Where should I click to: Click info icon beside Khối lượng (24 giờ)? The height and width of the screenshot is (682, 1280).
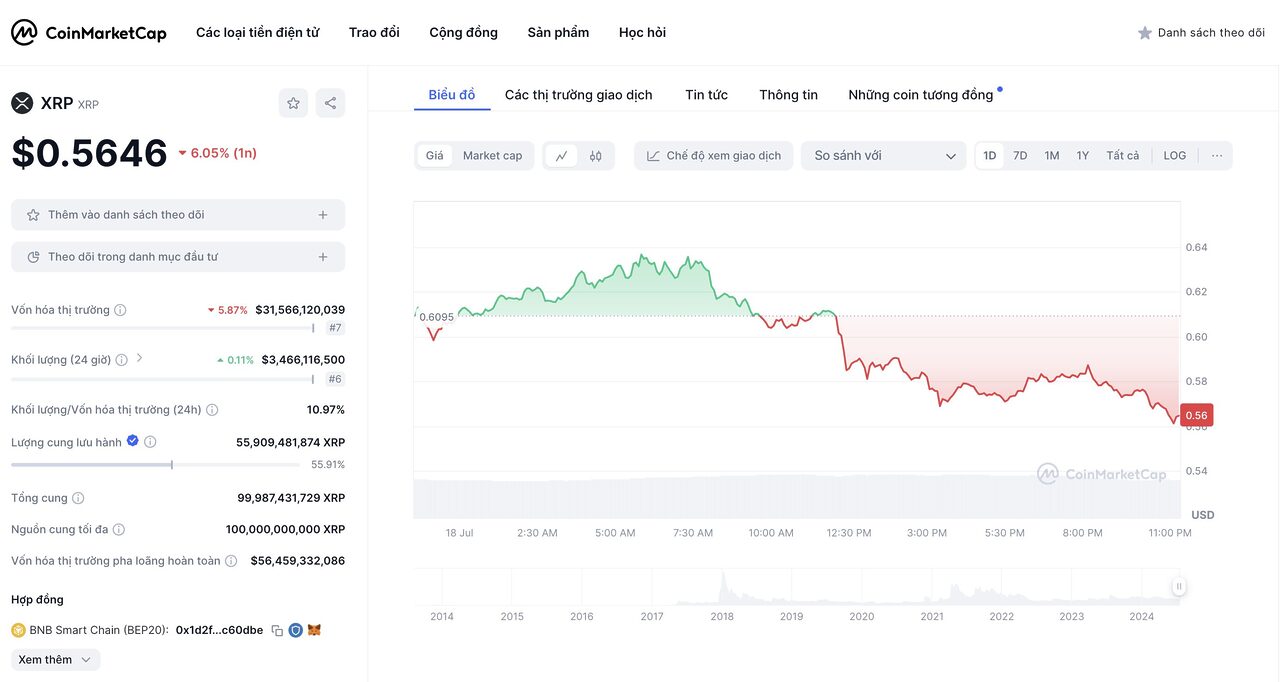pyautogui.click(x=121, y=360)
